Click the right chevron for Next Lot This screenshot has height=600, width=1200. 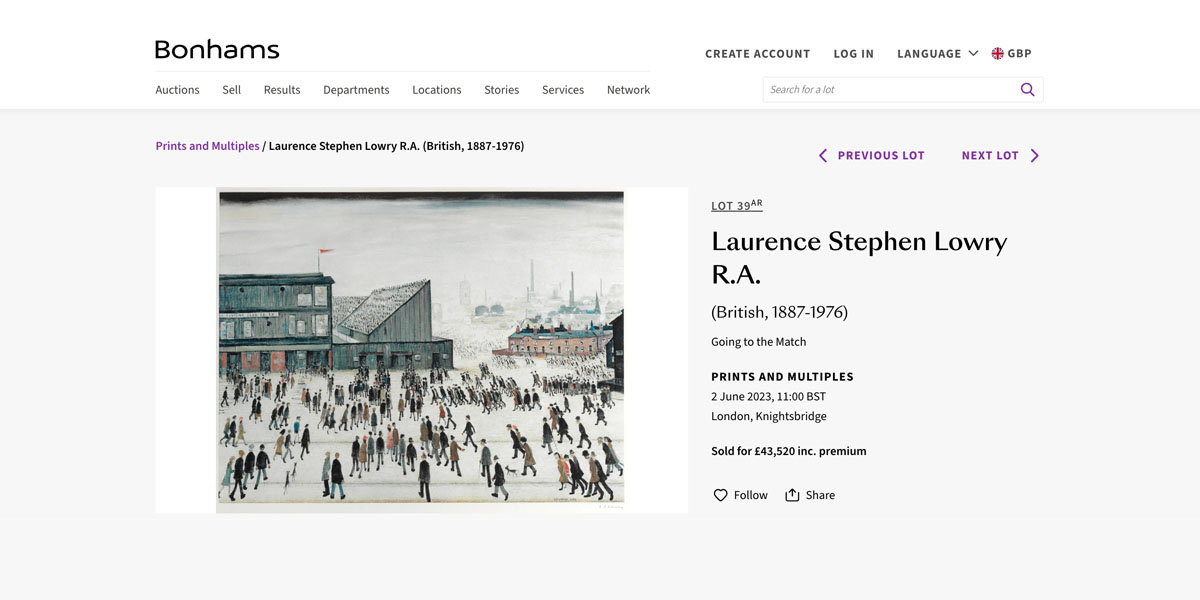(x=1035, y=156)
